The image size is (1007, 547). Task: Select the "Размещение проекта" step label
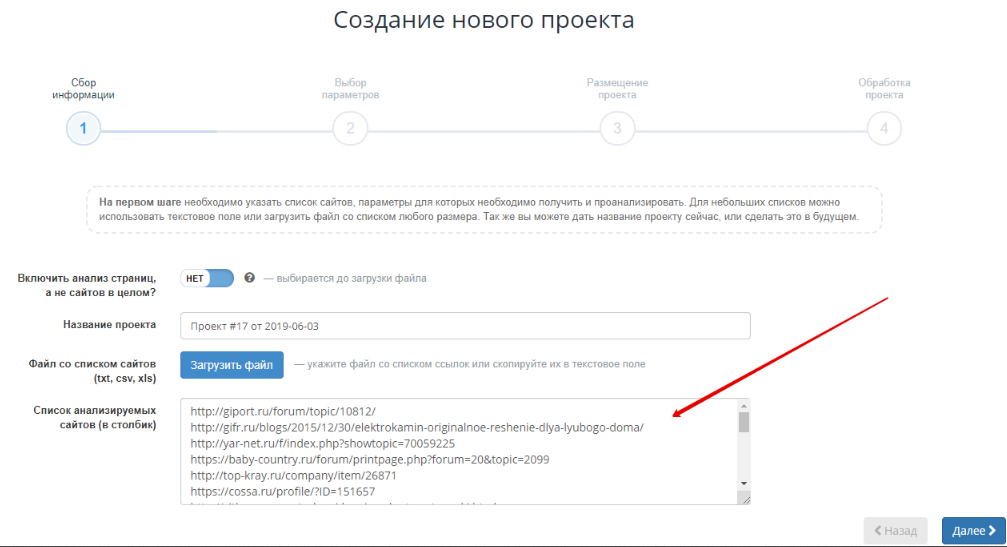[617, 89]
